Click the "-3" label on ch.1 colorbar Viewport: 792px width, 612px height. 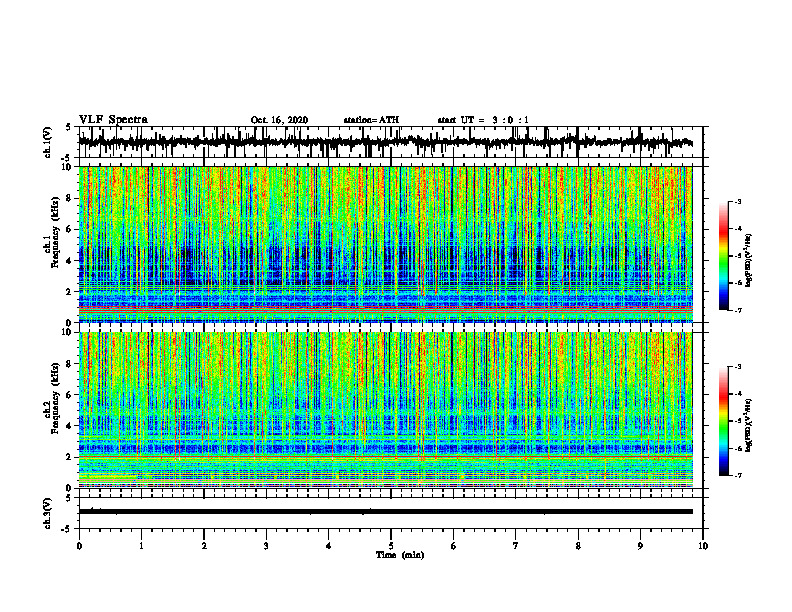[738, 202]
